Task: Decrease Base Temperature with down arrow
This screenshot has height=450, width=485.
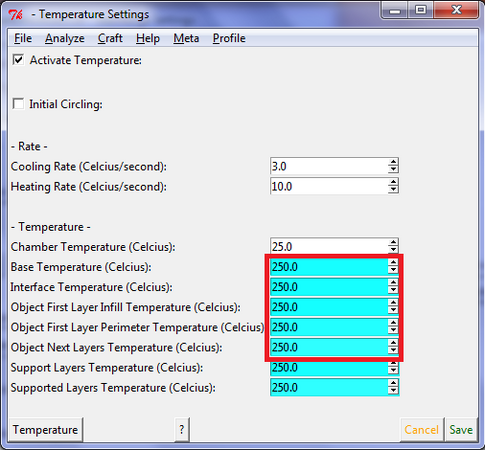Action: click(393, 270)
